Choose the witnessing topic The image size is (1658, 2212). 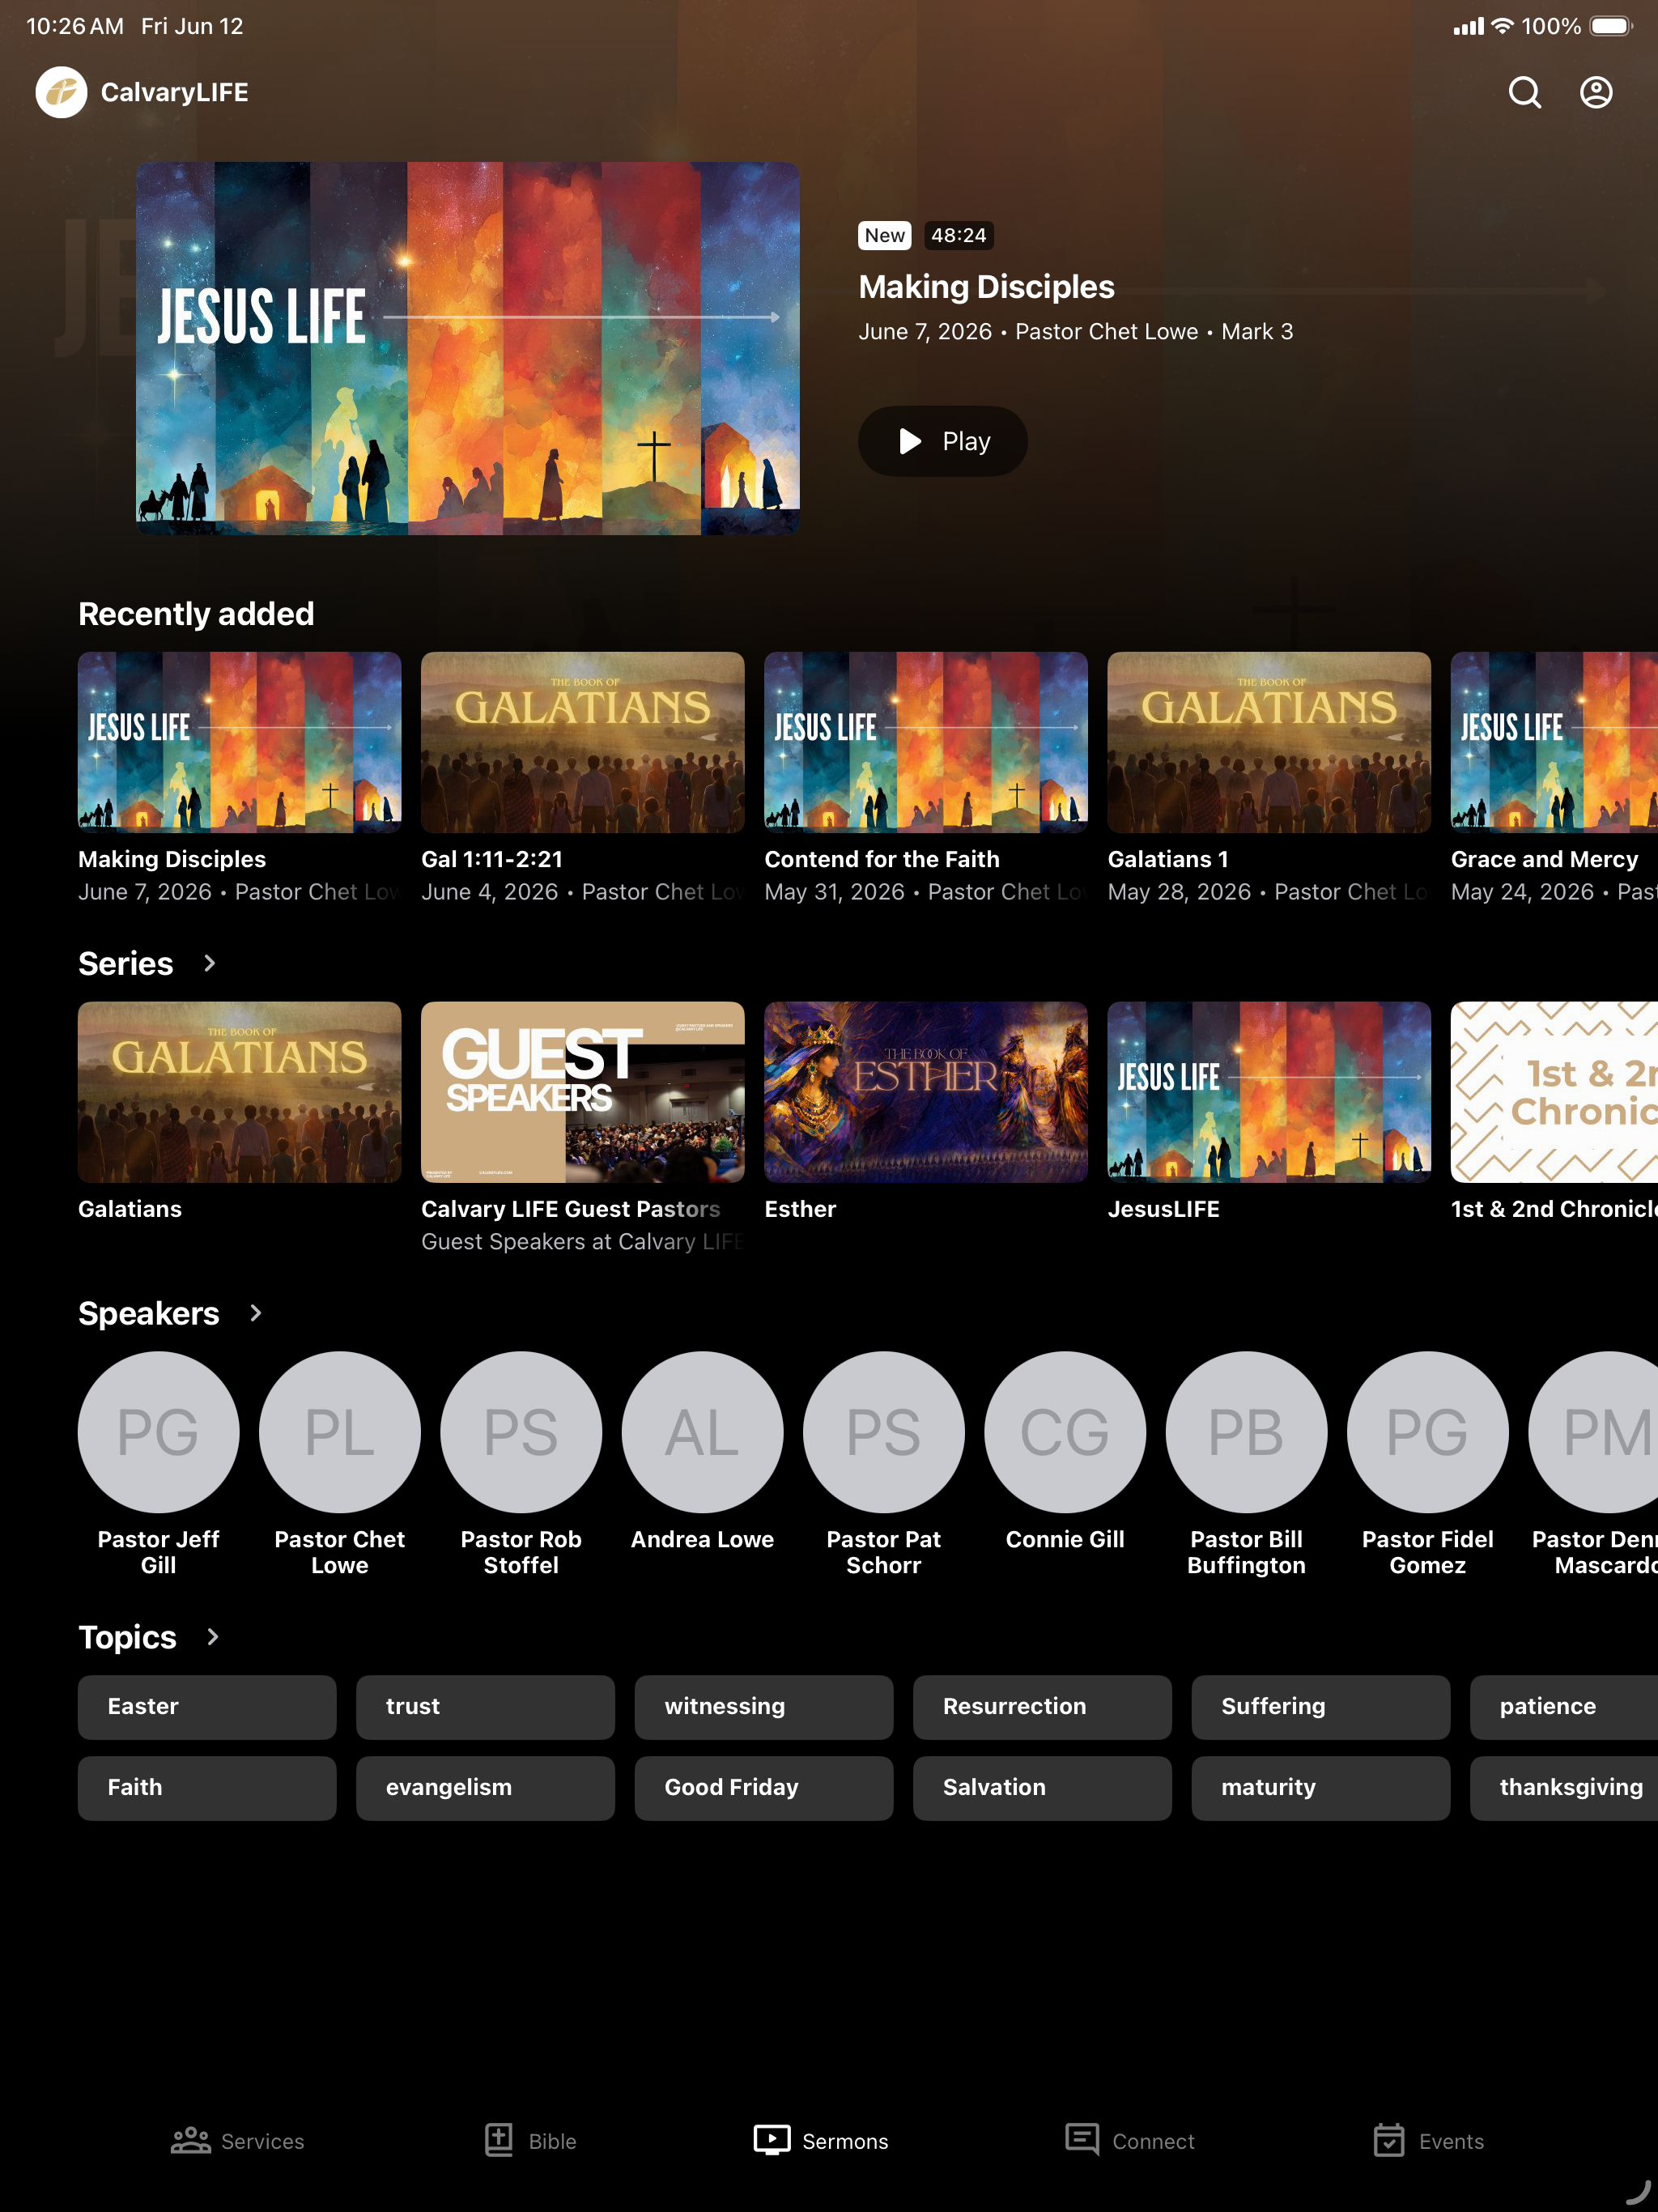click(x=764, y=1707)
